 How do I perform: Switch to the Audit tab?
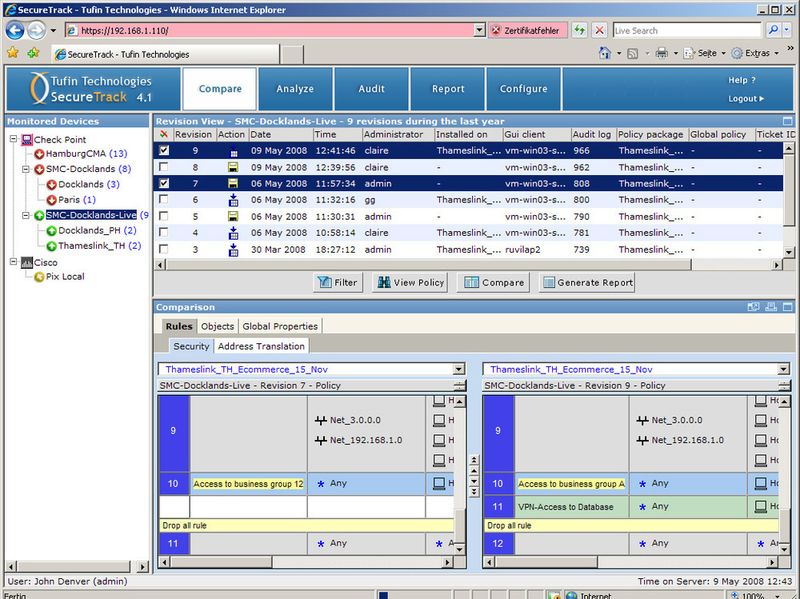(x=371, y=89)
